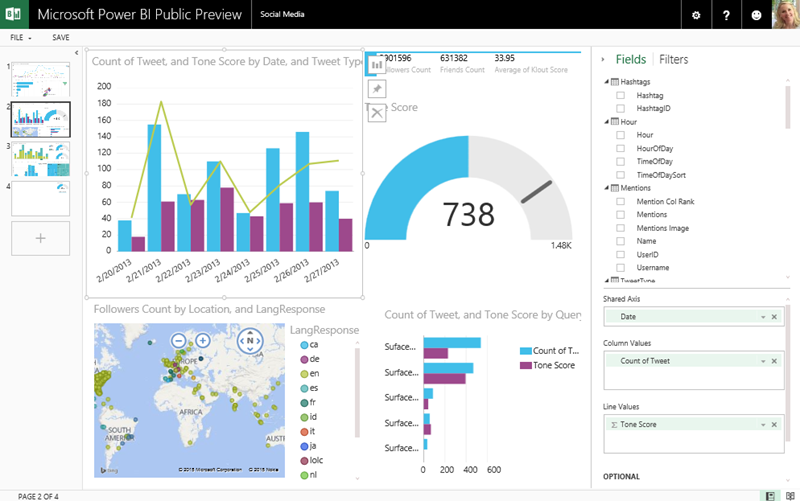Click the change chart type icon
This screenshot has width=800, height=501.
tap(377, 65)
